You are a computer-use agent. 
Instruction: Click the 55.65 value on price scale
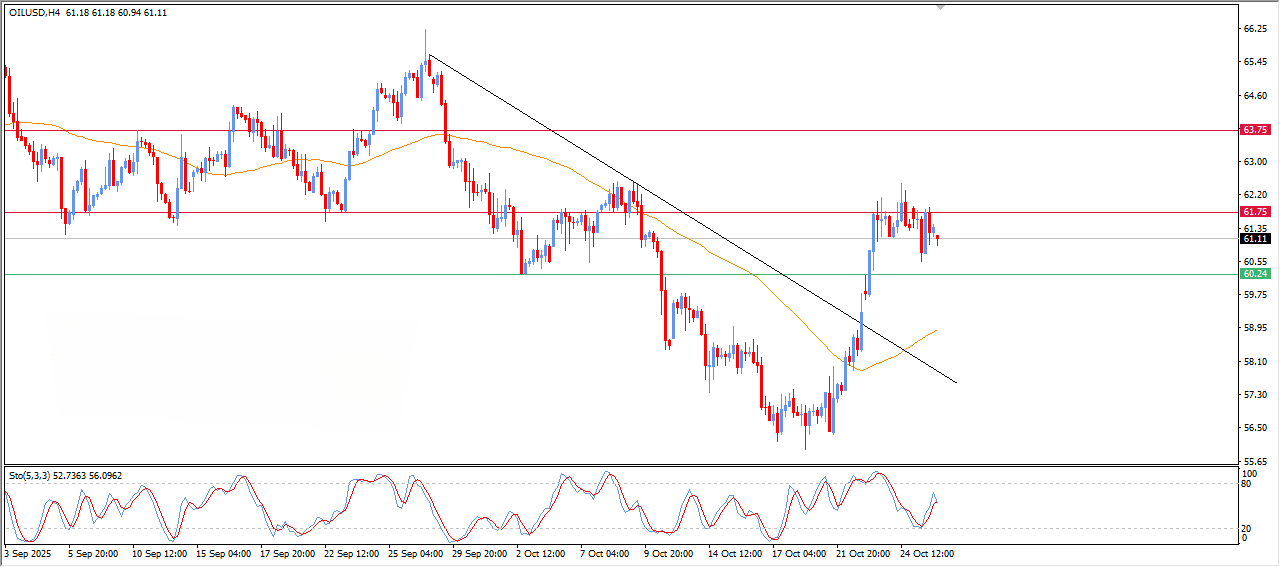point(1254,461)
